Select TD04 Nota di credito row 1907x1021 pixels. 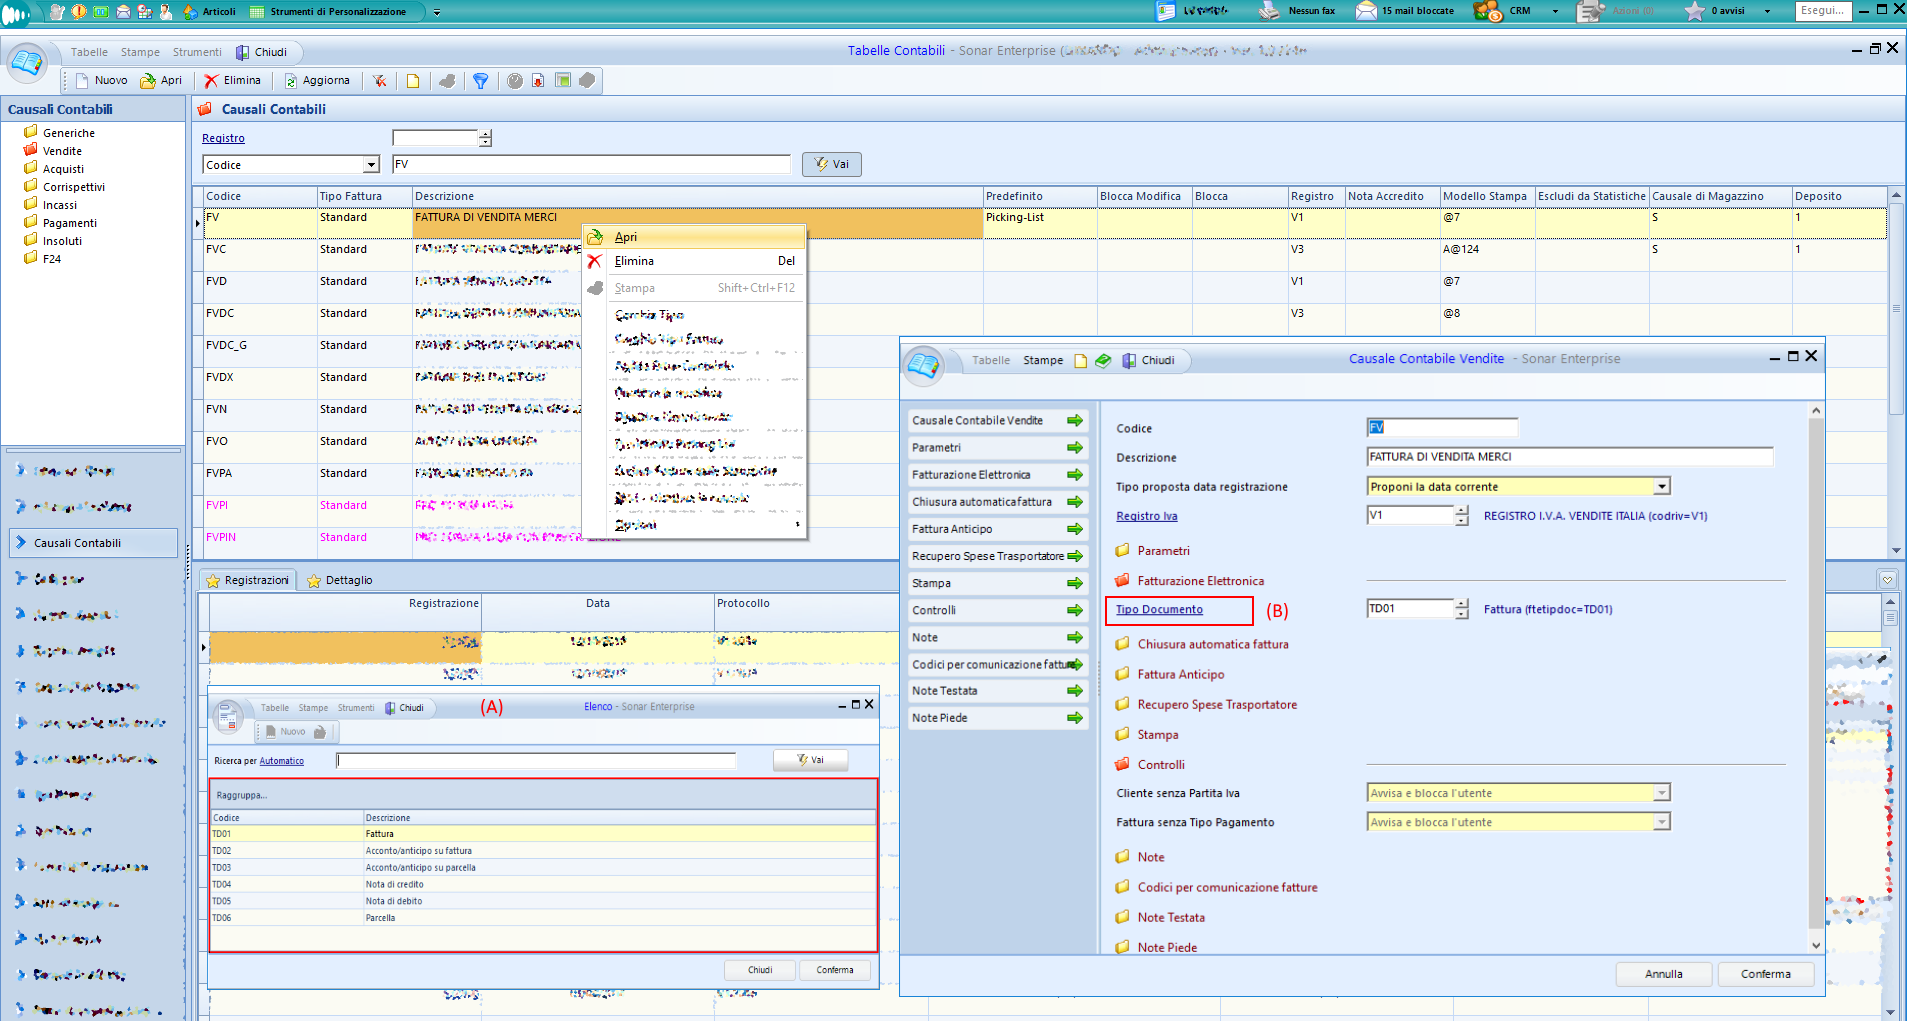click(394, 884)
